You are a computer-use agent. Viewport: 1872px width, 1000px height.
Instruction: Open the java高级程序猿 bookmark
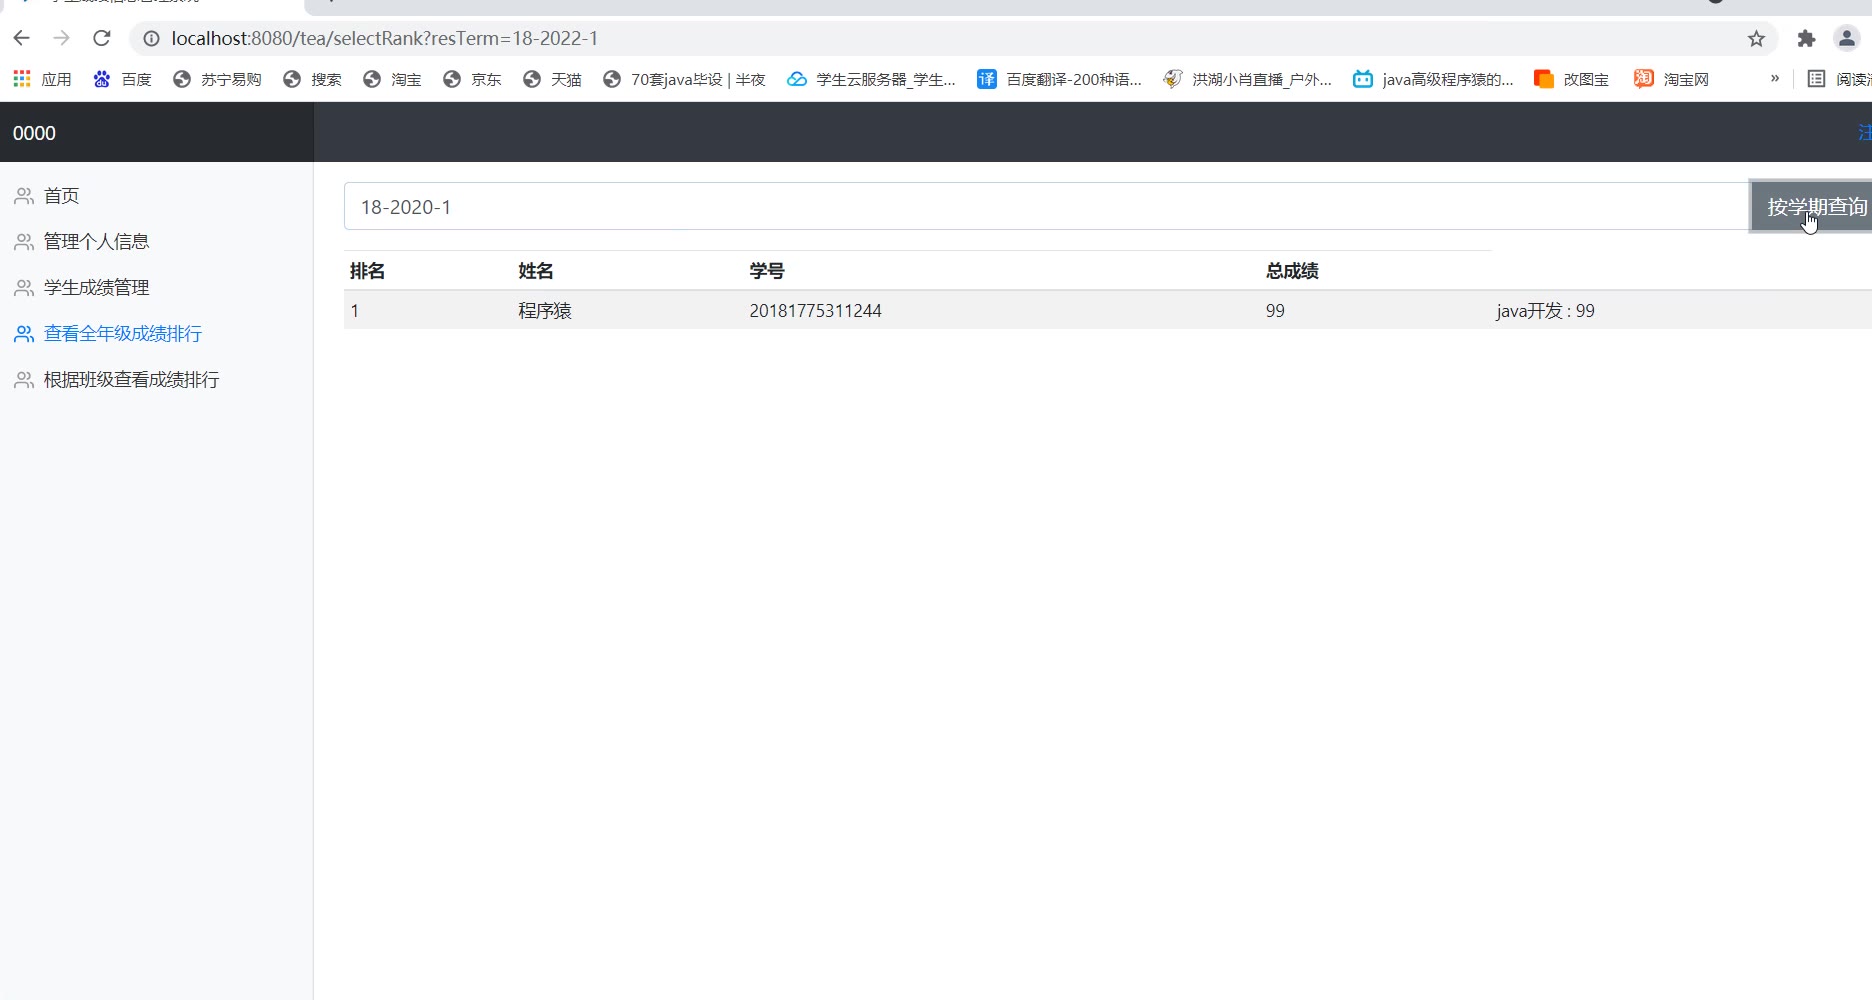click(x=1433, y=79)
